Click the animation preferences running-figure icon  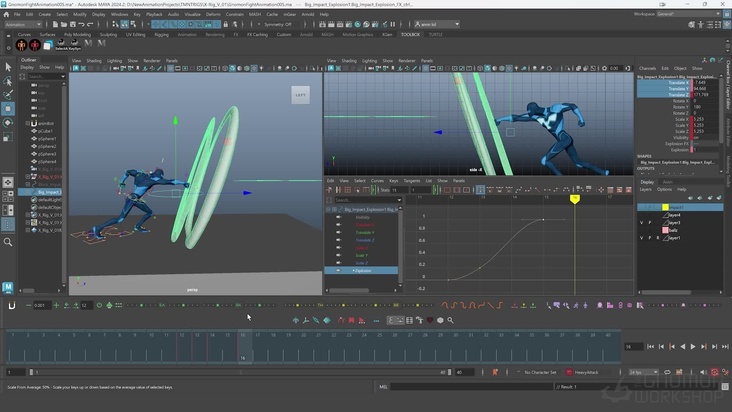(725, 372)
